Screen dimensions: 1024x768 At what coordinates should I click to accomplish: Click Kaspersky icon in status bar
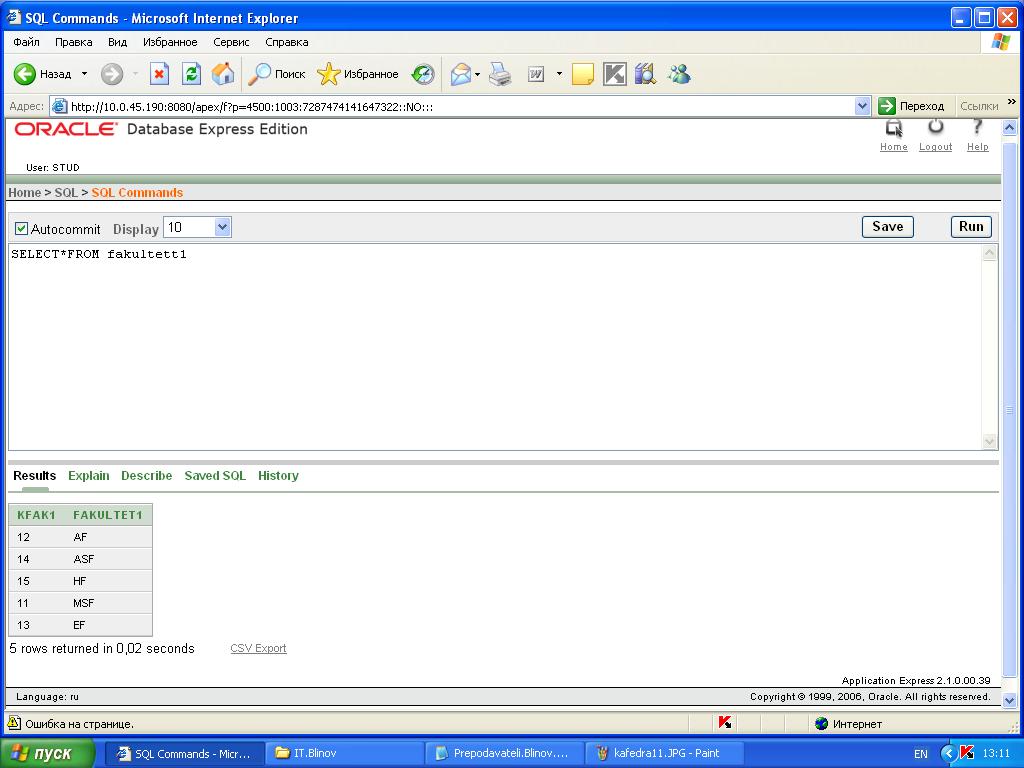coord(724,722)
